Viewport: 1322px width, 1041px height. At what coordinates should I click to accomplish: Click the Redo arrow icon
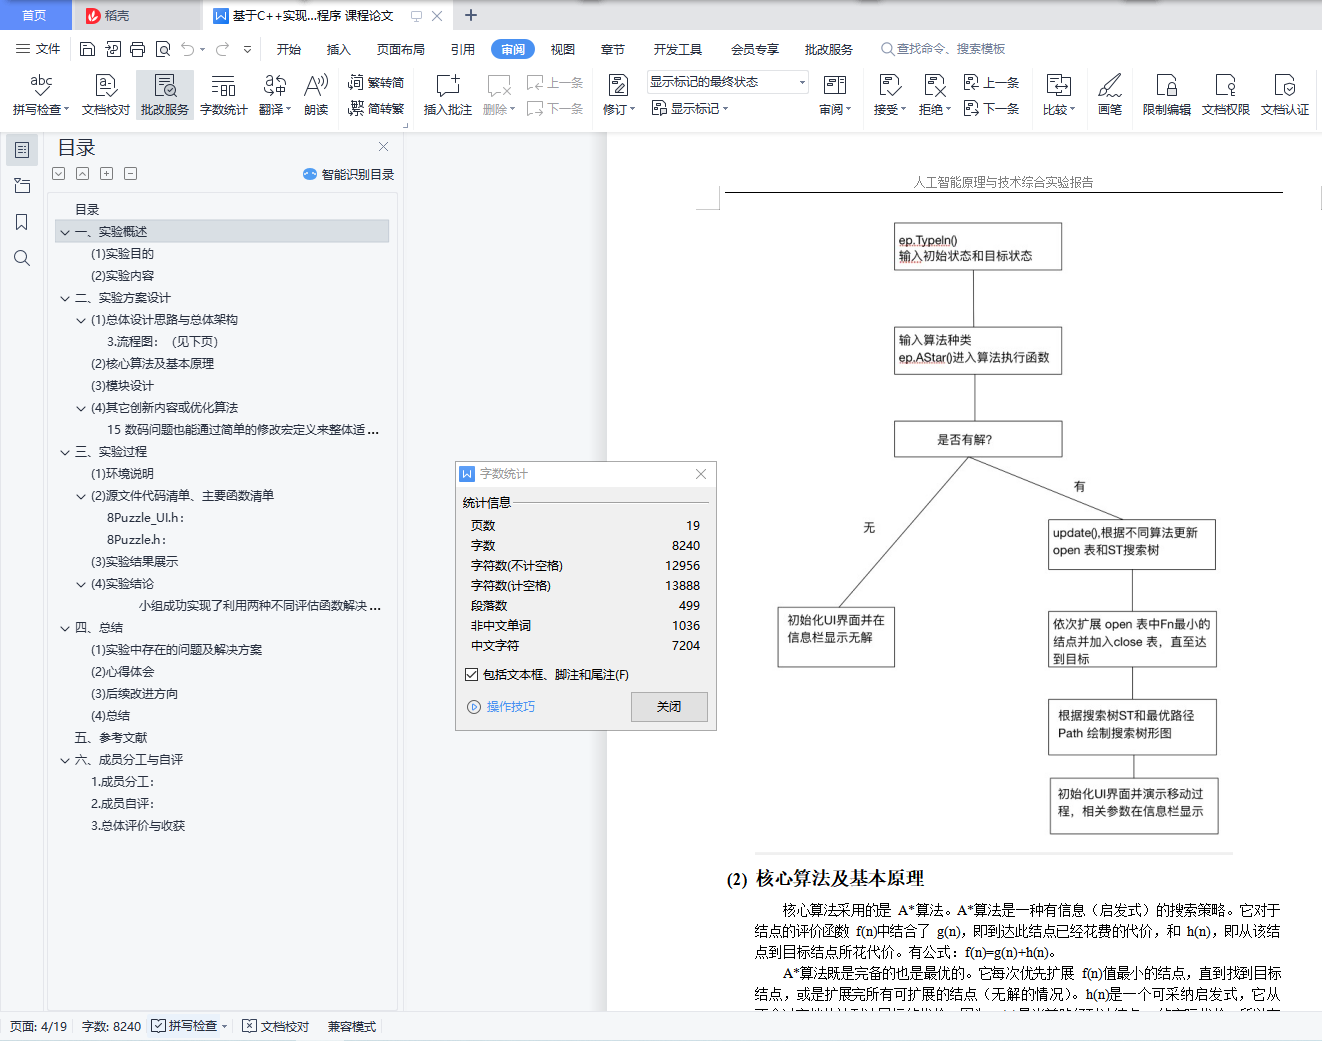click(x=222, y=49)
